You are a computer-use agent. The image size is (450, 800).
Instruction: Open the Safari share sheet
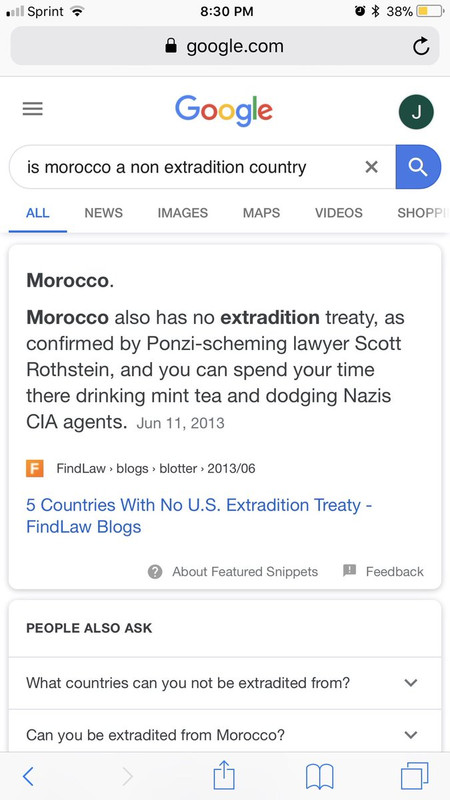(224, 774)
